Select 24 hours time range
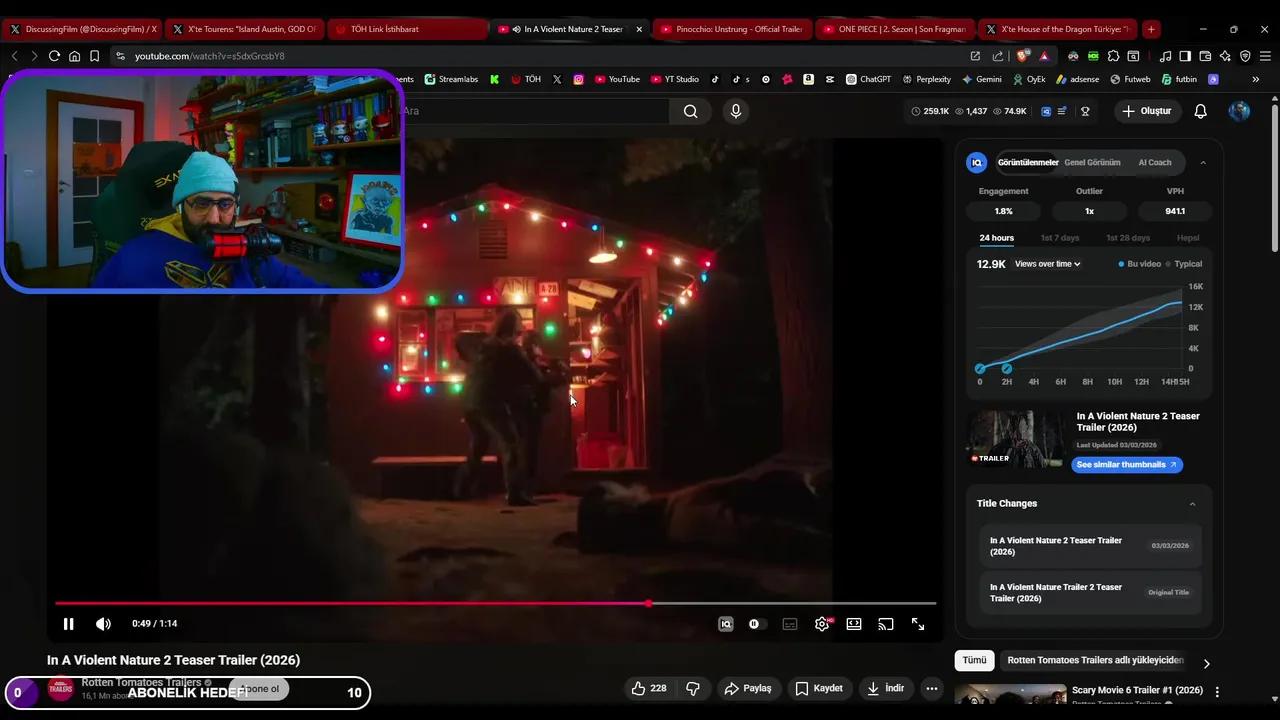This screenshot has height=720, width=1280. pos(996,238)
